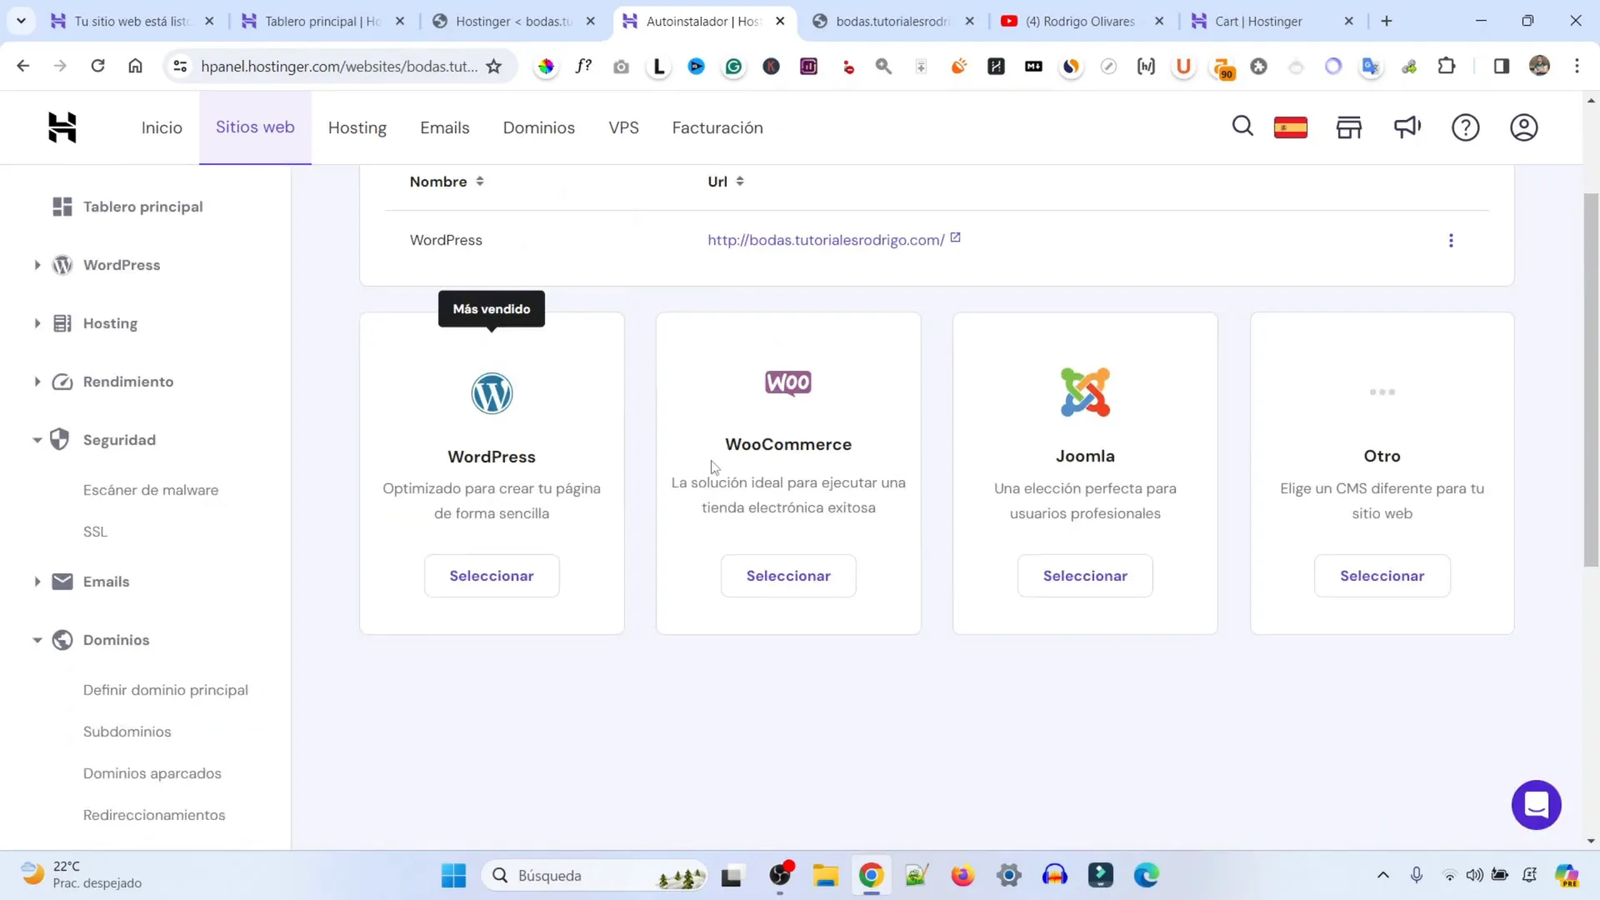This screenshot has width=1600, height=900.
Task: Switch to Cart | Hostinger browser tab
Action: click(1271, 21)
